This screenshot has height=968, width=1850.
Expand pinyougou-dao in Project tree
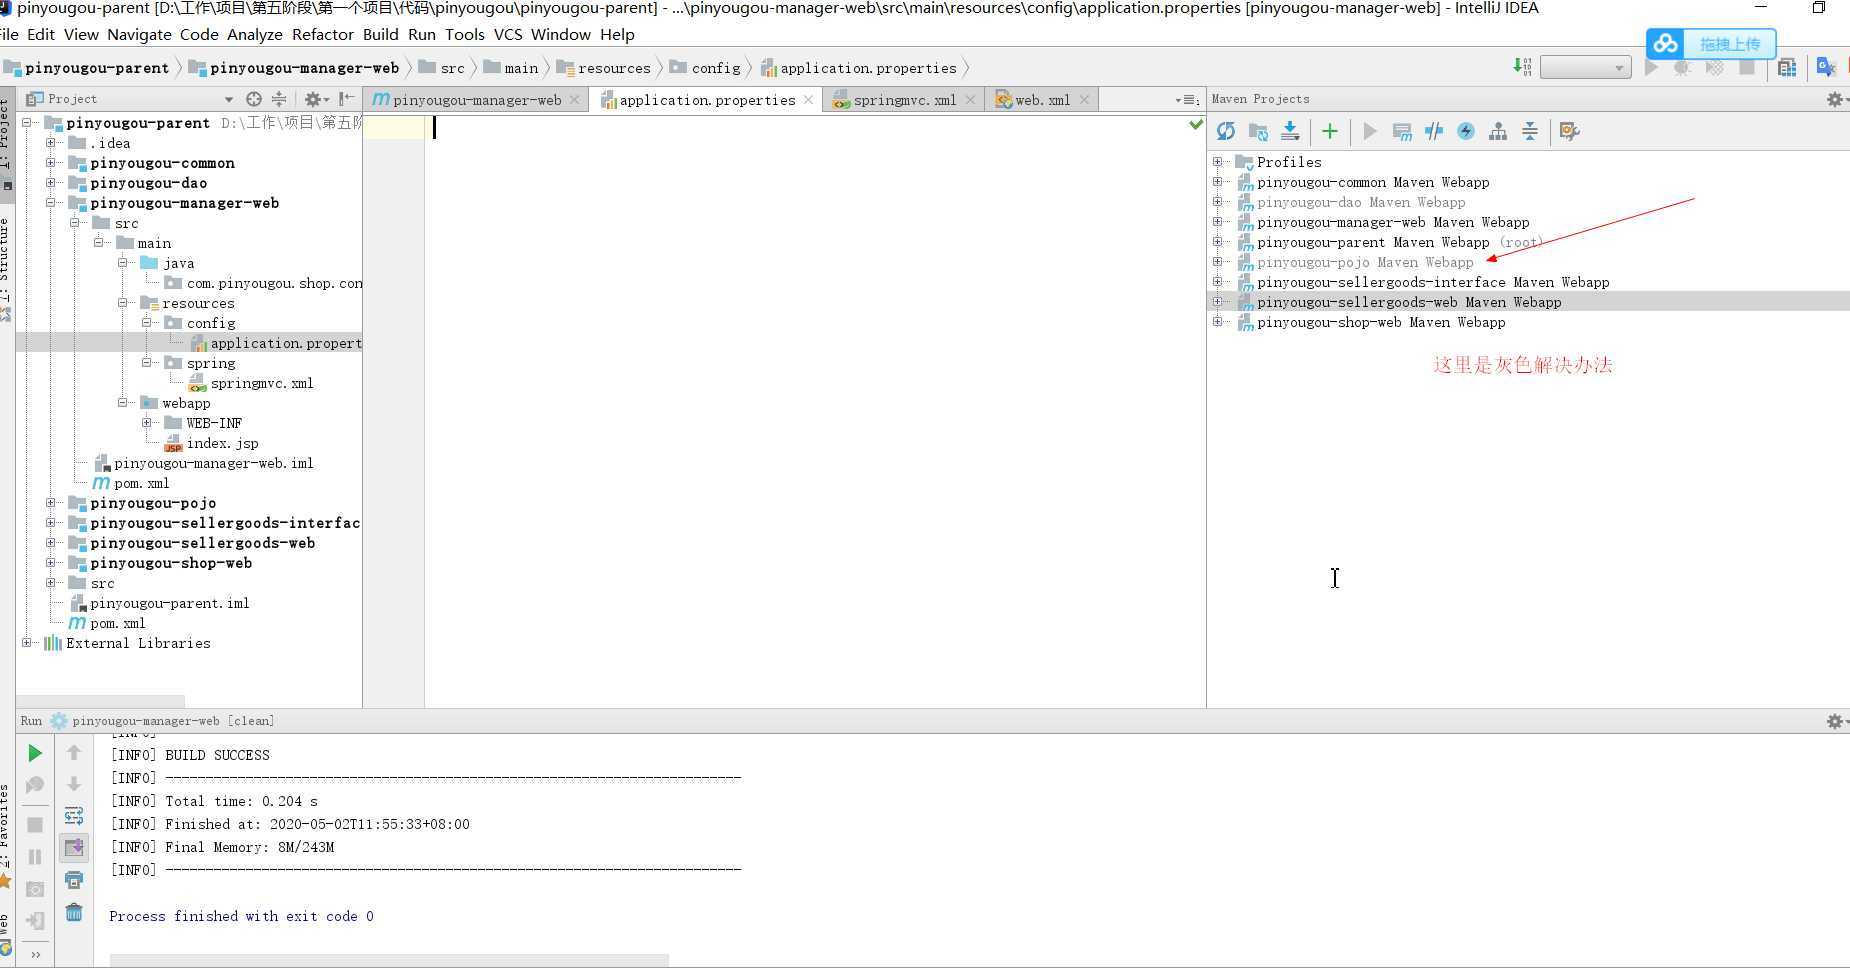point(51,183)
